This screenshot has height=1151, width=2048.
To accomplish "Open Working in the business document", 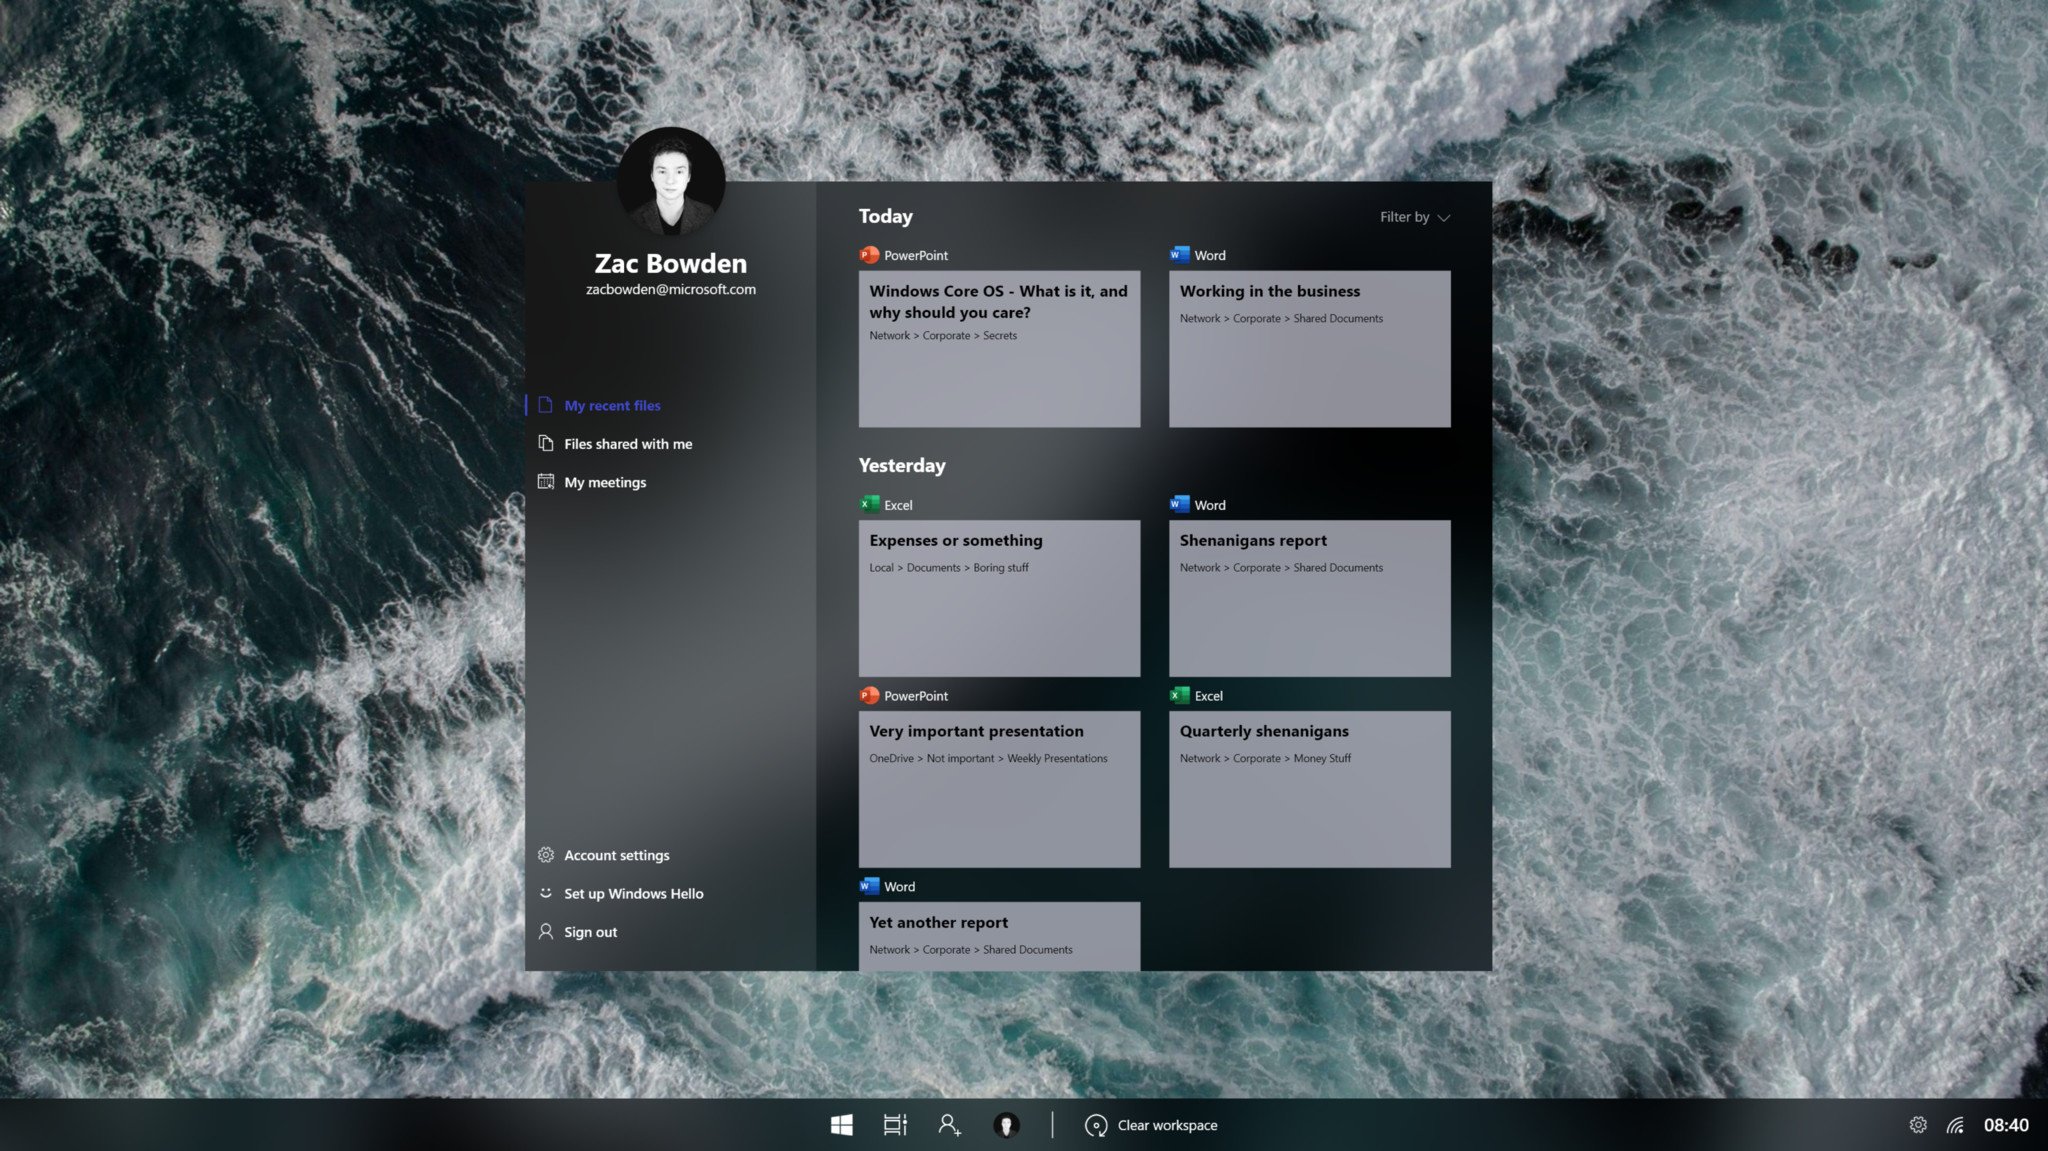I will point(1309,348).
